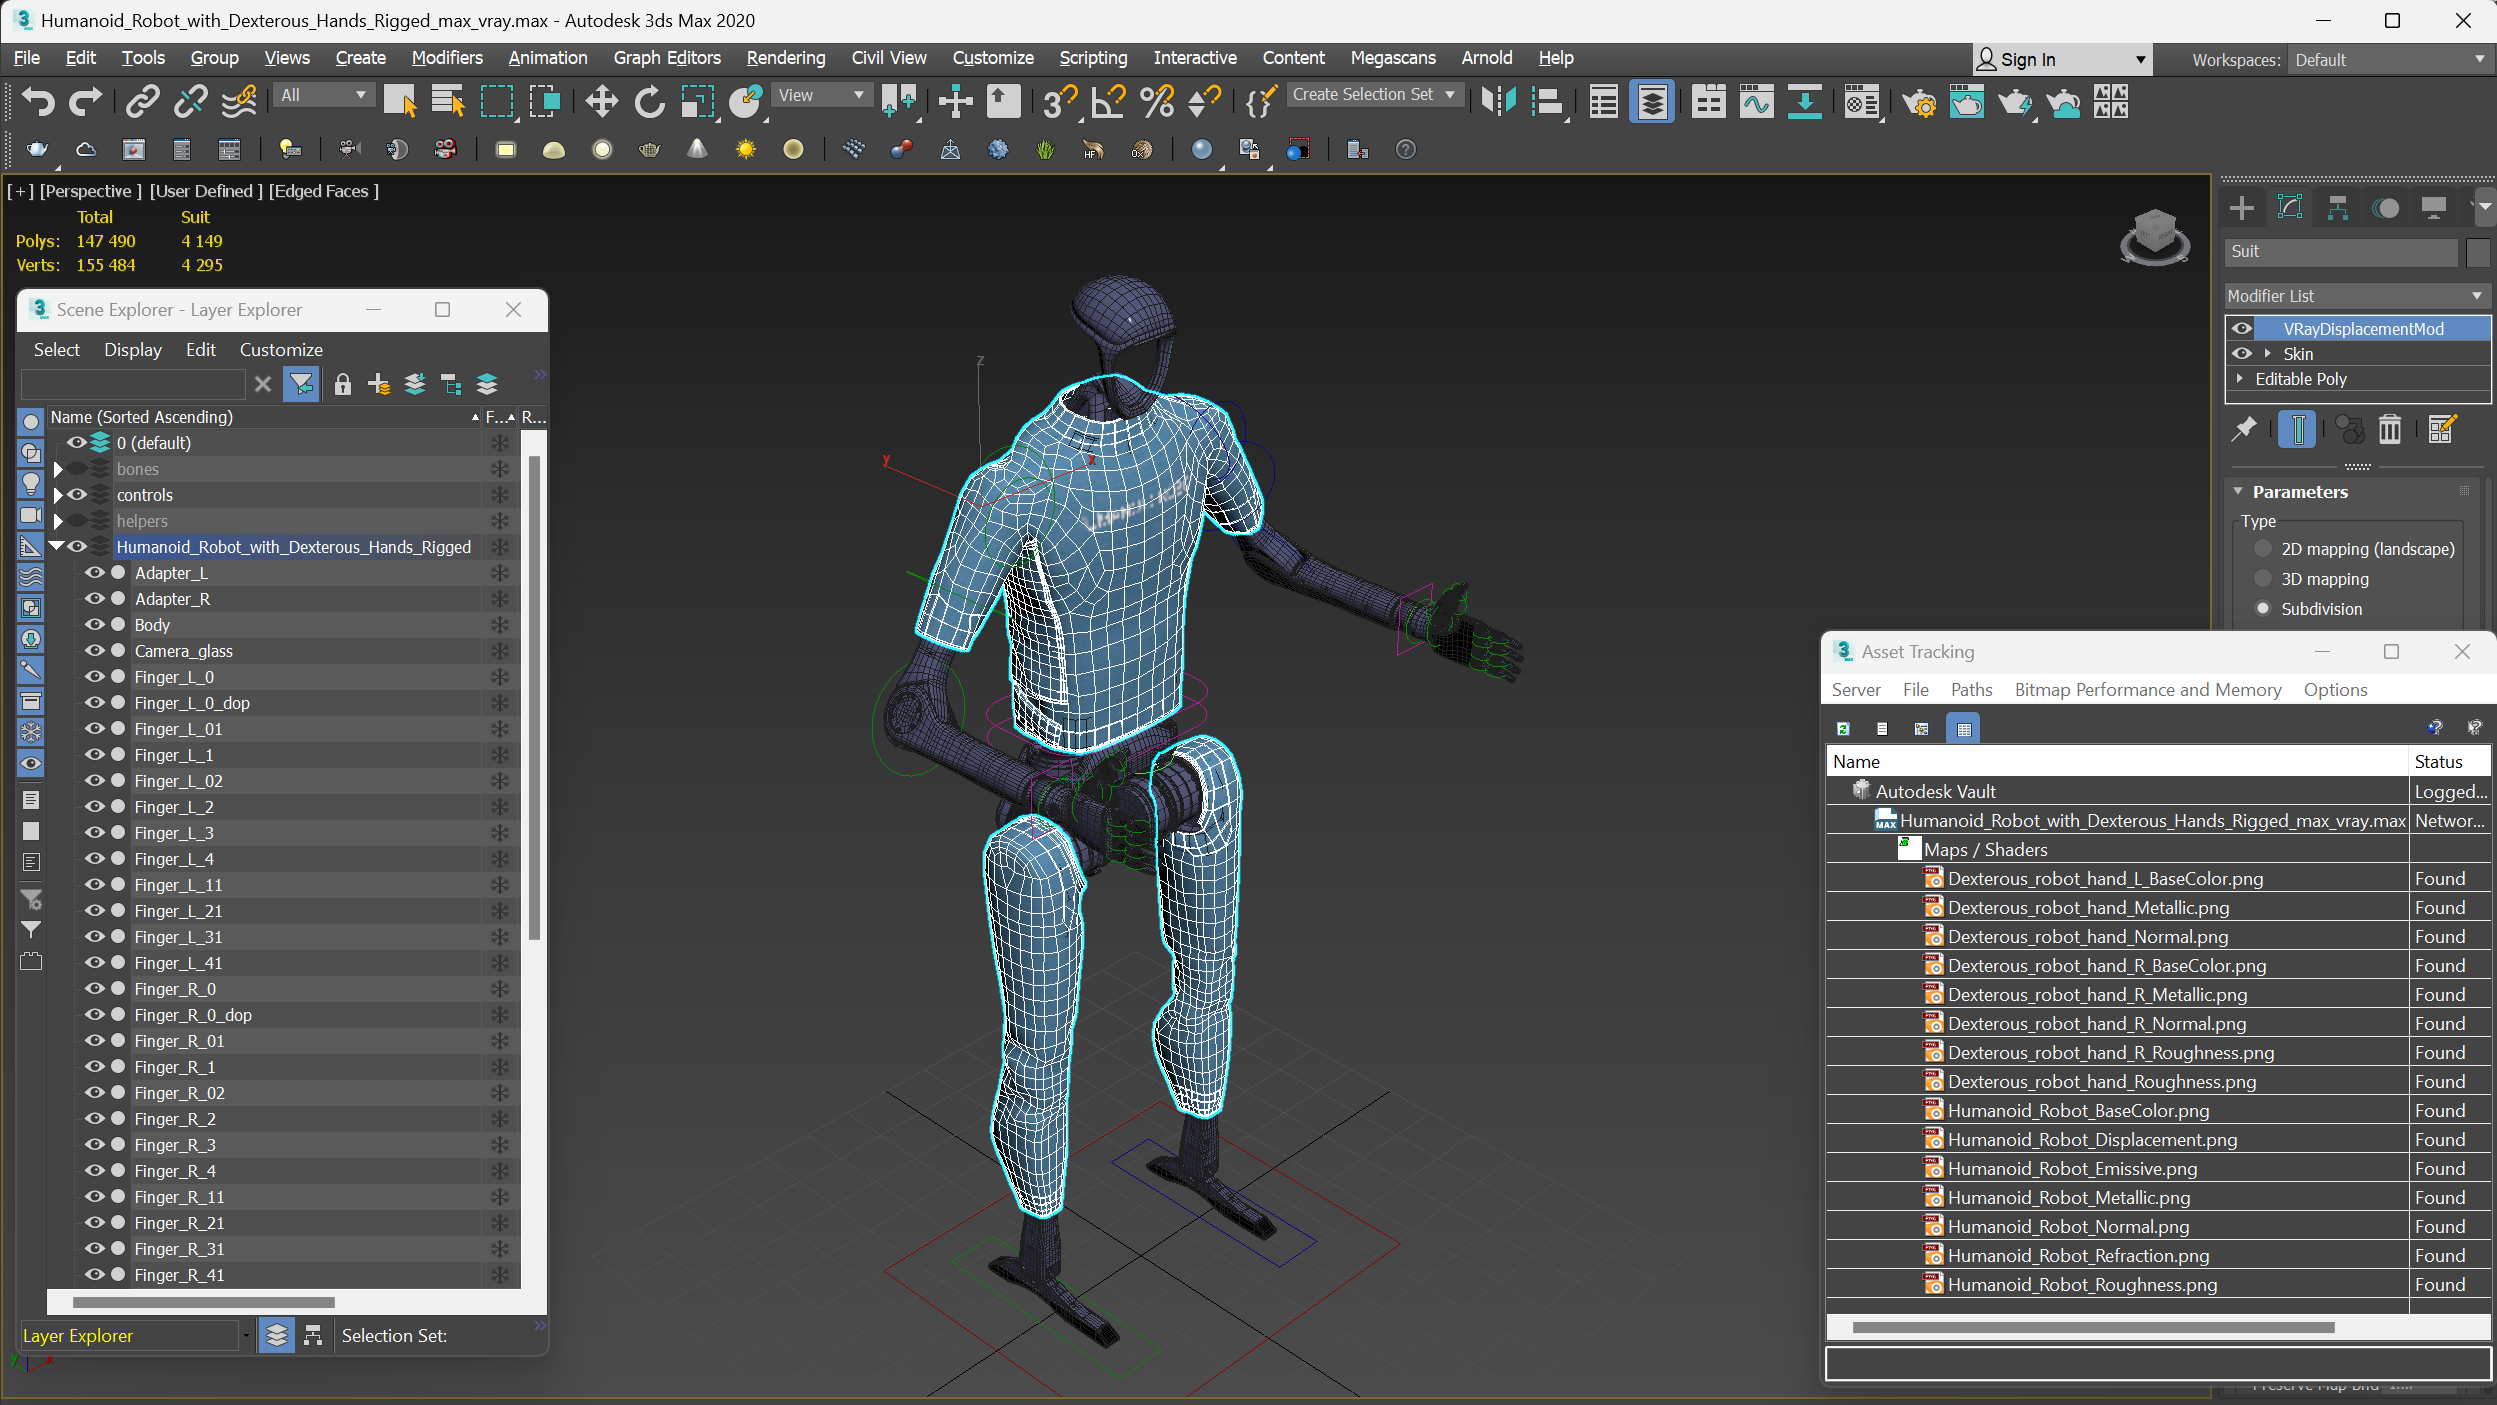The width and height of the screenshot is (2497, 1405).
Task: Select Bitmap Performance and Memory tab
Action: pyautogui.click(x=2149, y=688)
